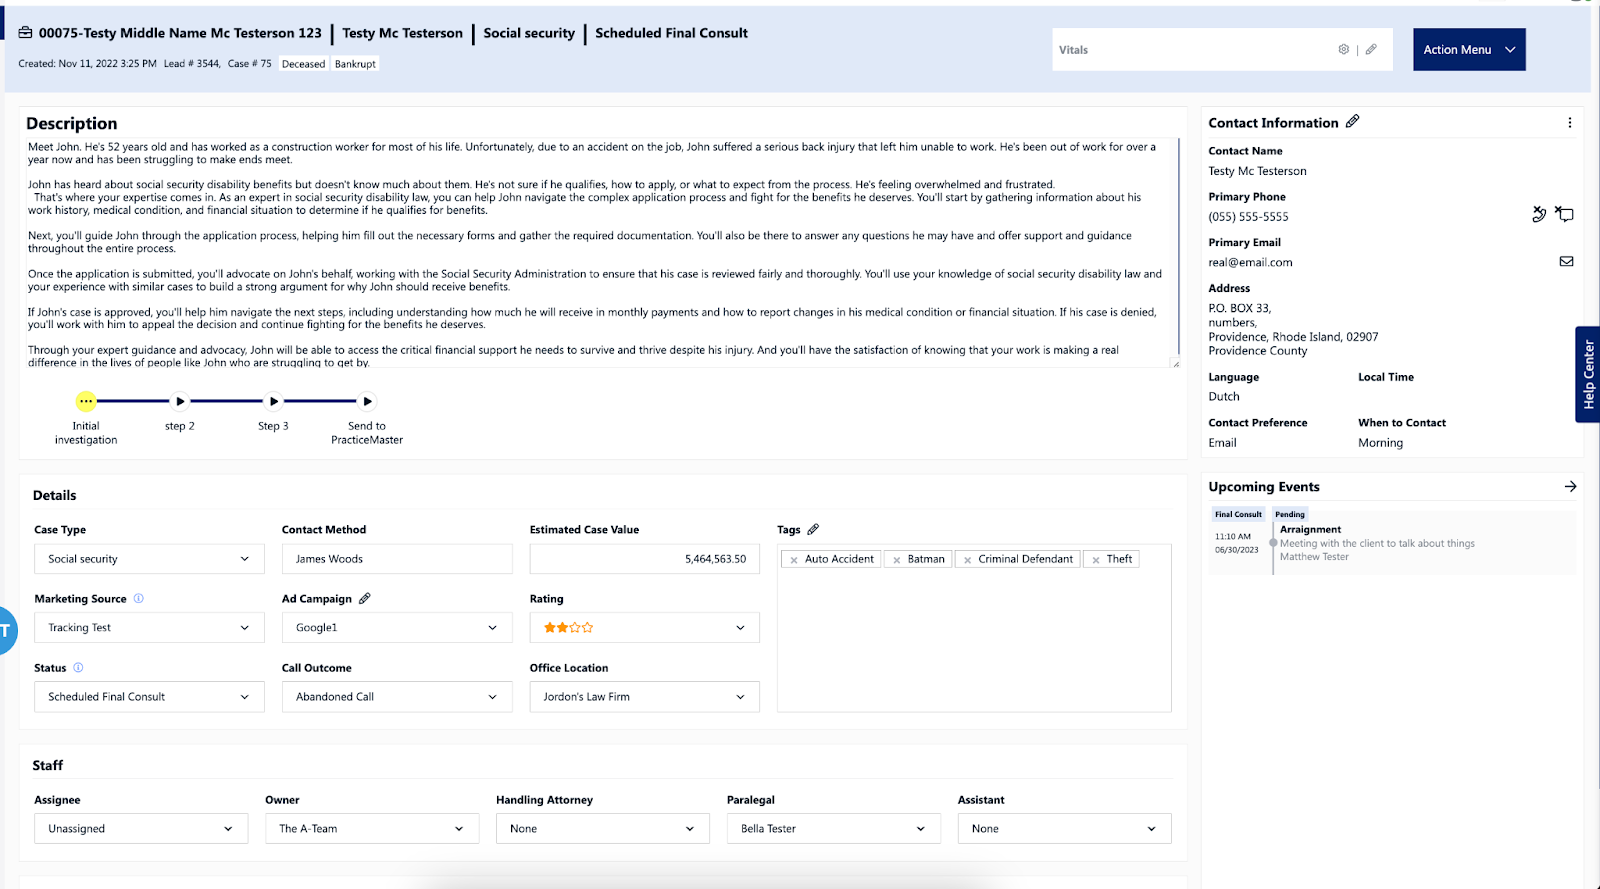Remove the Theft tag
The image size is (1600, 889).
(1096, 560)
